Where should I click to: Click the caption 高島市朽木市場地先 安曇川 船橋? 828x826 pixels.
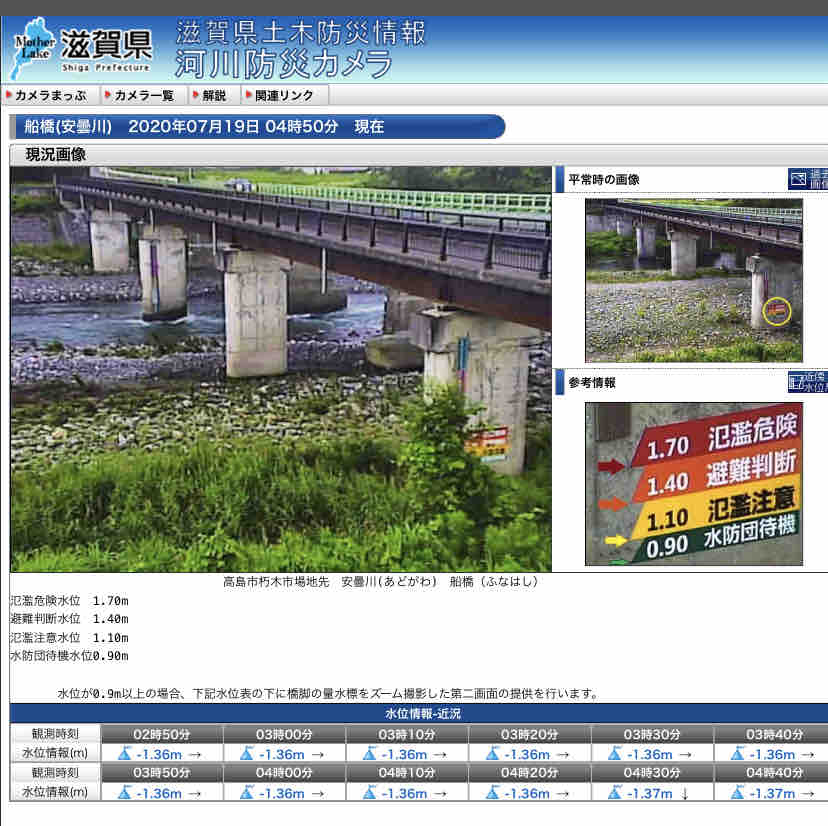tap(381, 581)
